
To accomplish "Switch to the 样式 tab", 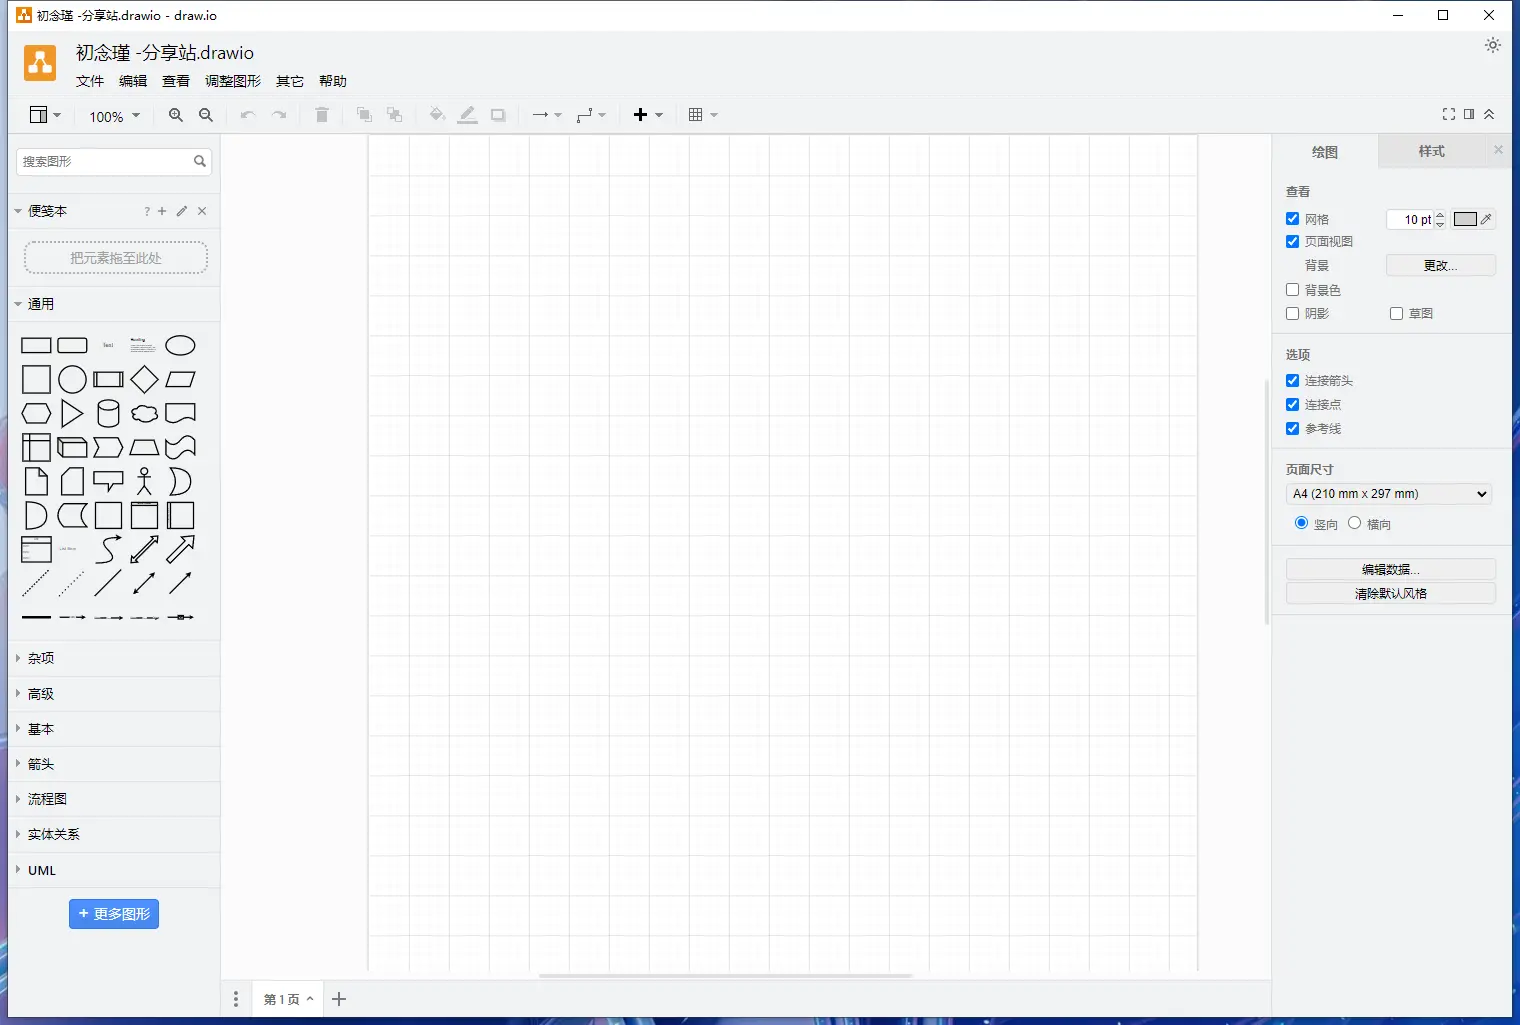I will 1431,151.
